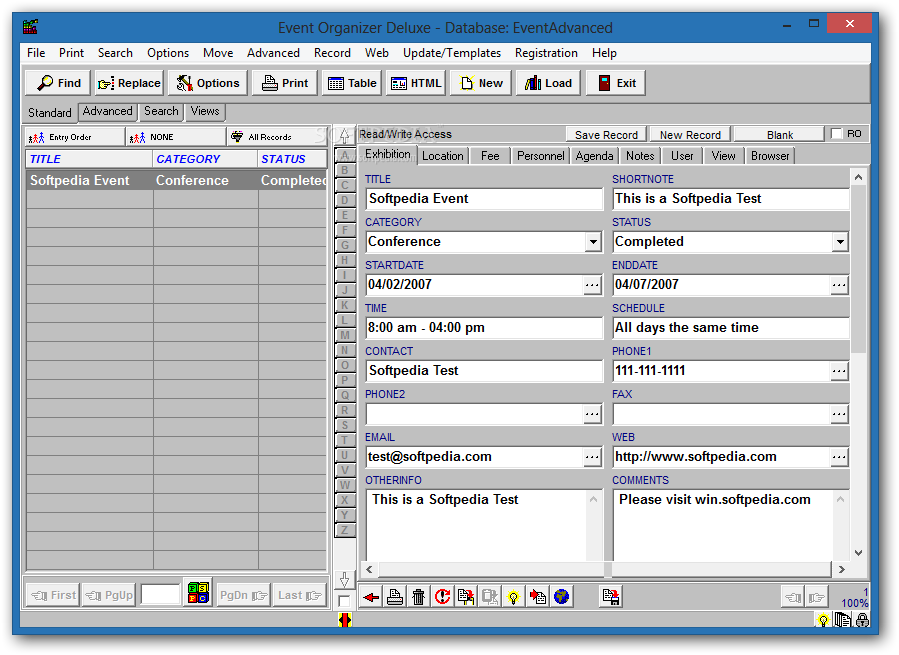Click the printer icon in the bottom record toolbar
Screen dimensions: 899x655
click(x=394, y=597)
